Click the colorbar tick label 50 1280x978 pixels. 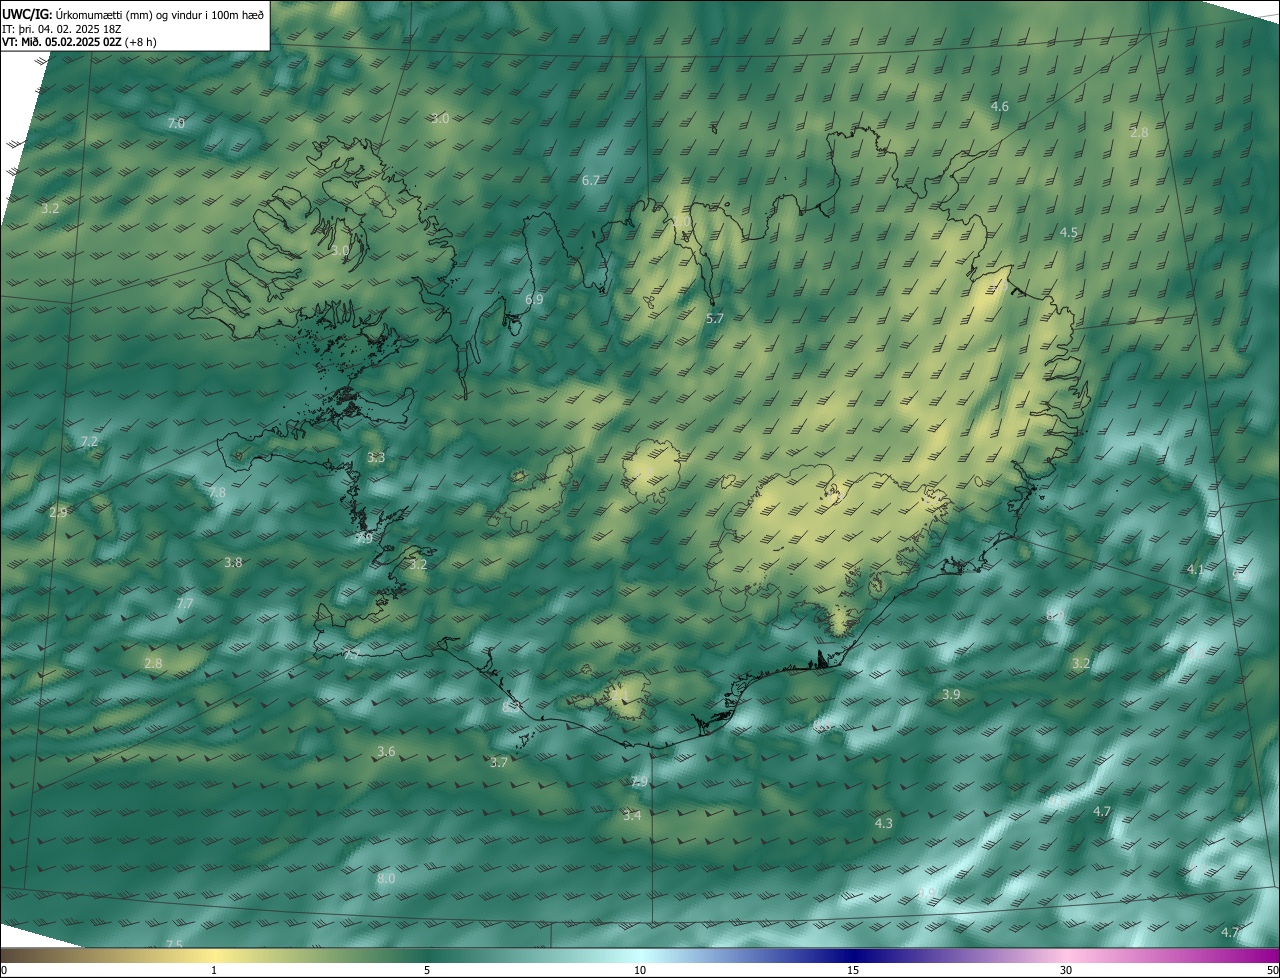1273,970
